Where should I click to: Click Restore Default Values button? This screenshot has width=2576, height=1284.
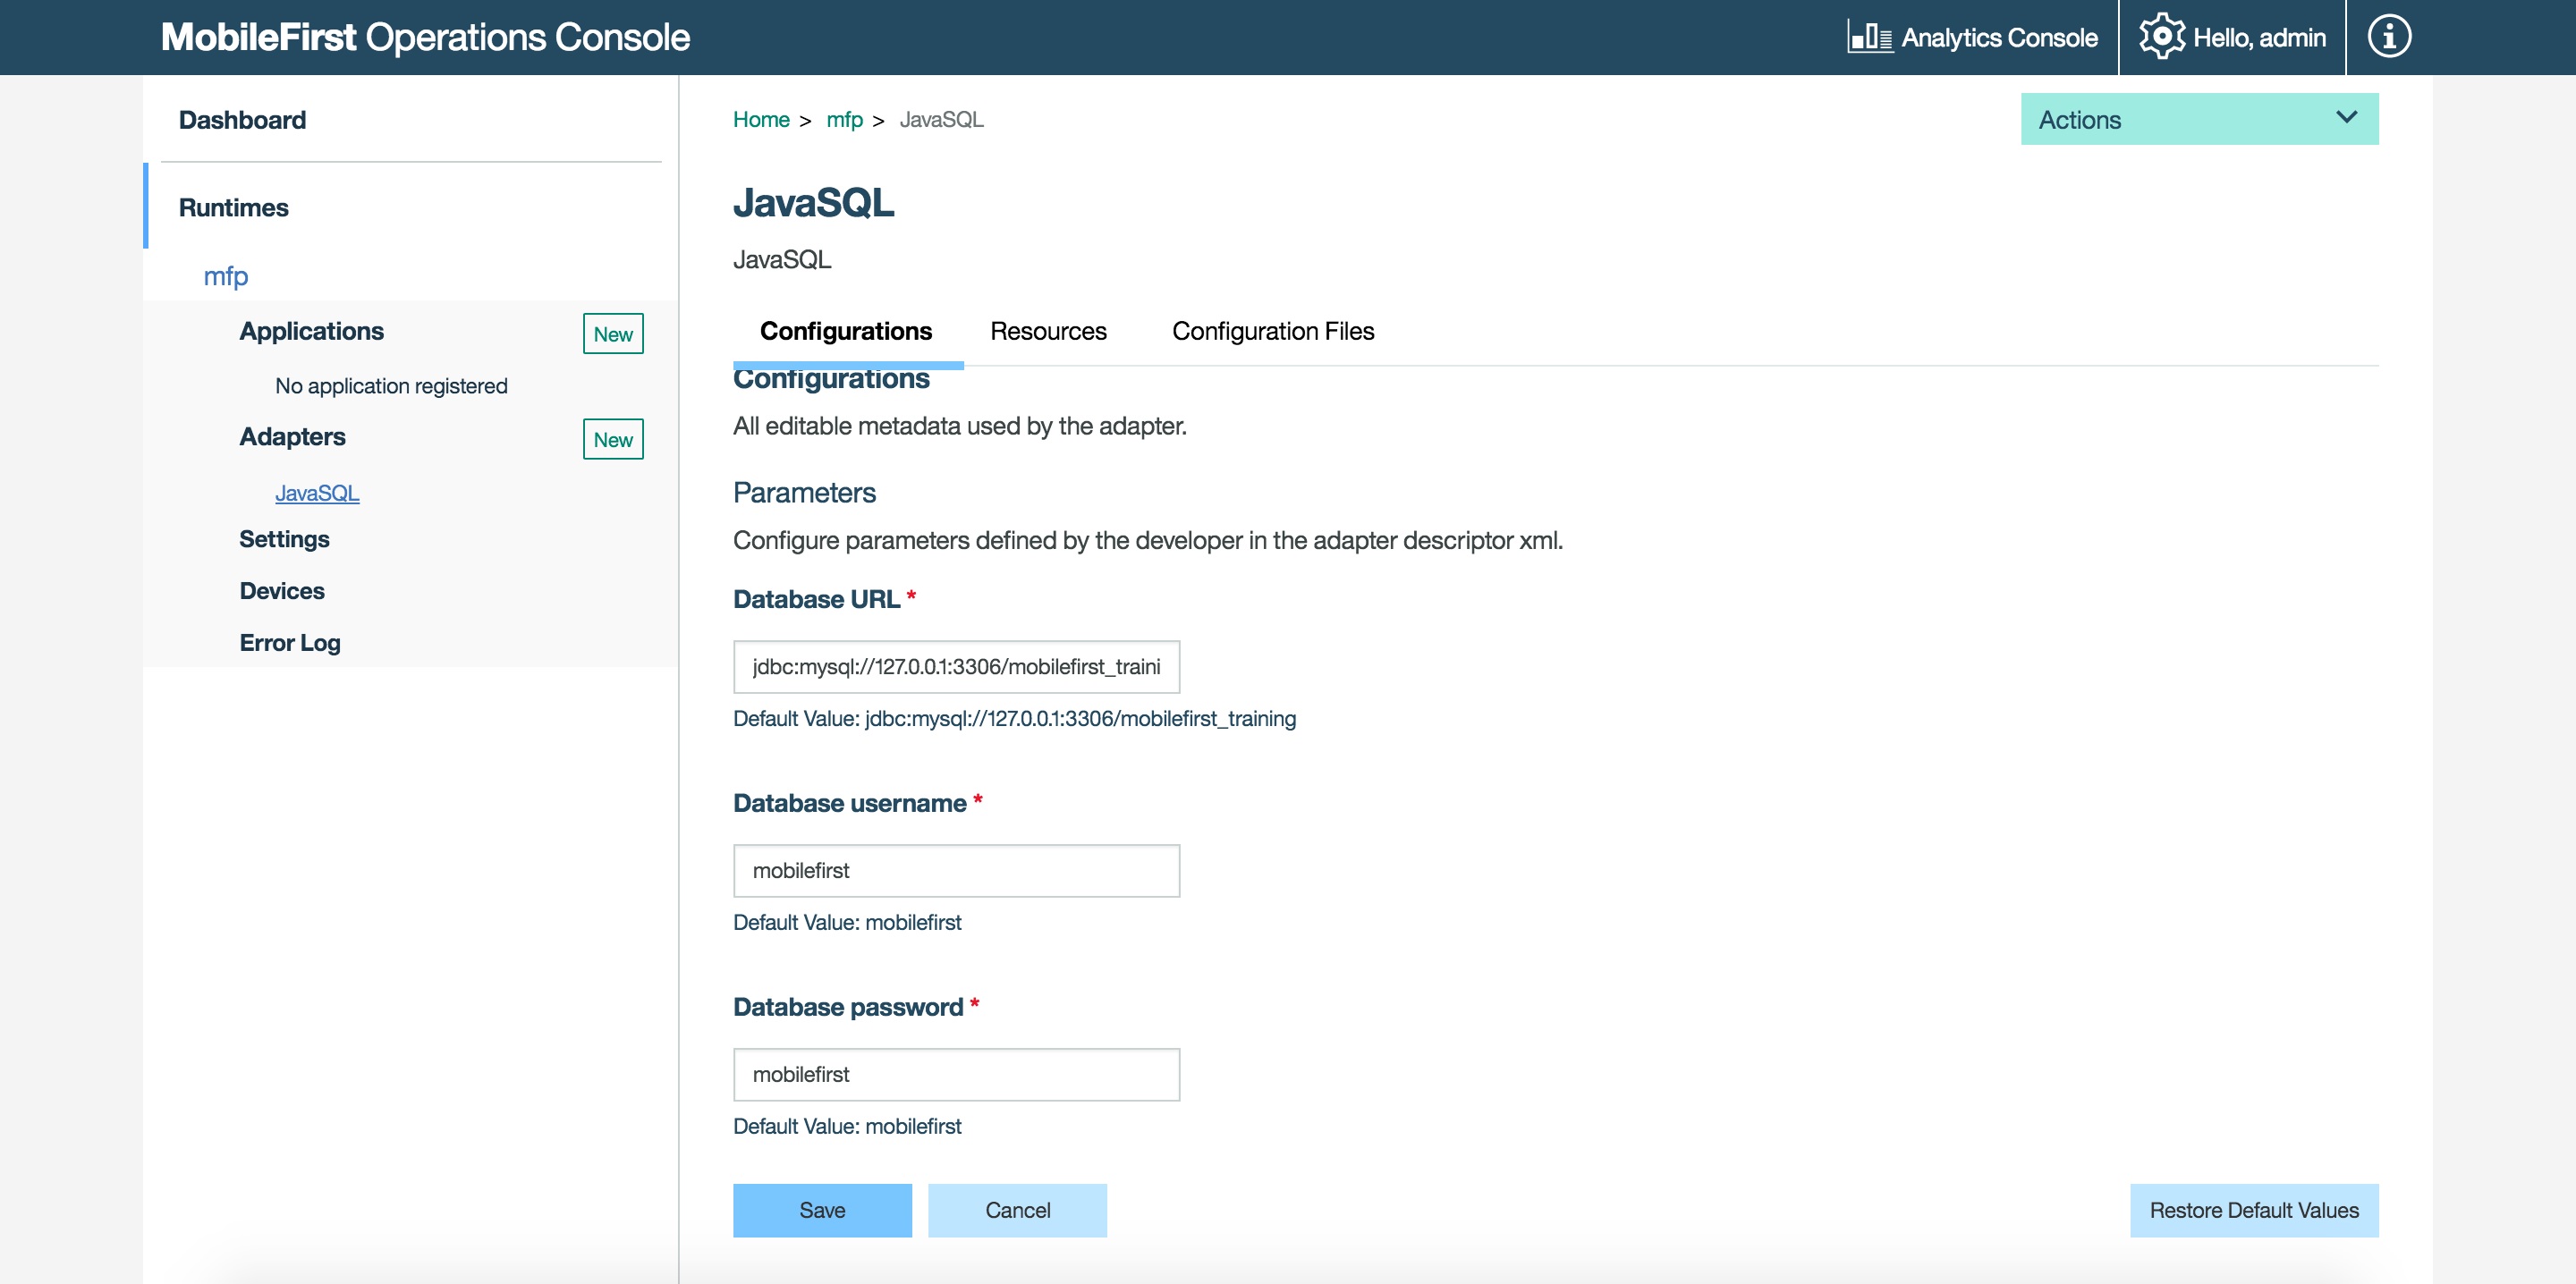pyautogui.click(x=2254, y=1211)
